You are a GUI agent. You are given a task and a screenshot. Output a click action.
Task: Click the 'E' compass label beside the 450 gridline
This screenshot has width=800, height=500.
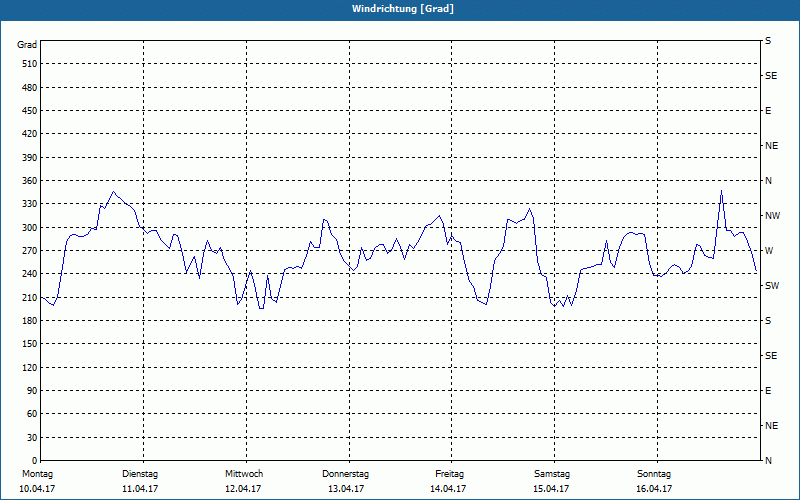coord(768,111)
